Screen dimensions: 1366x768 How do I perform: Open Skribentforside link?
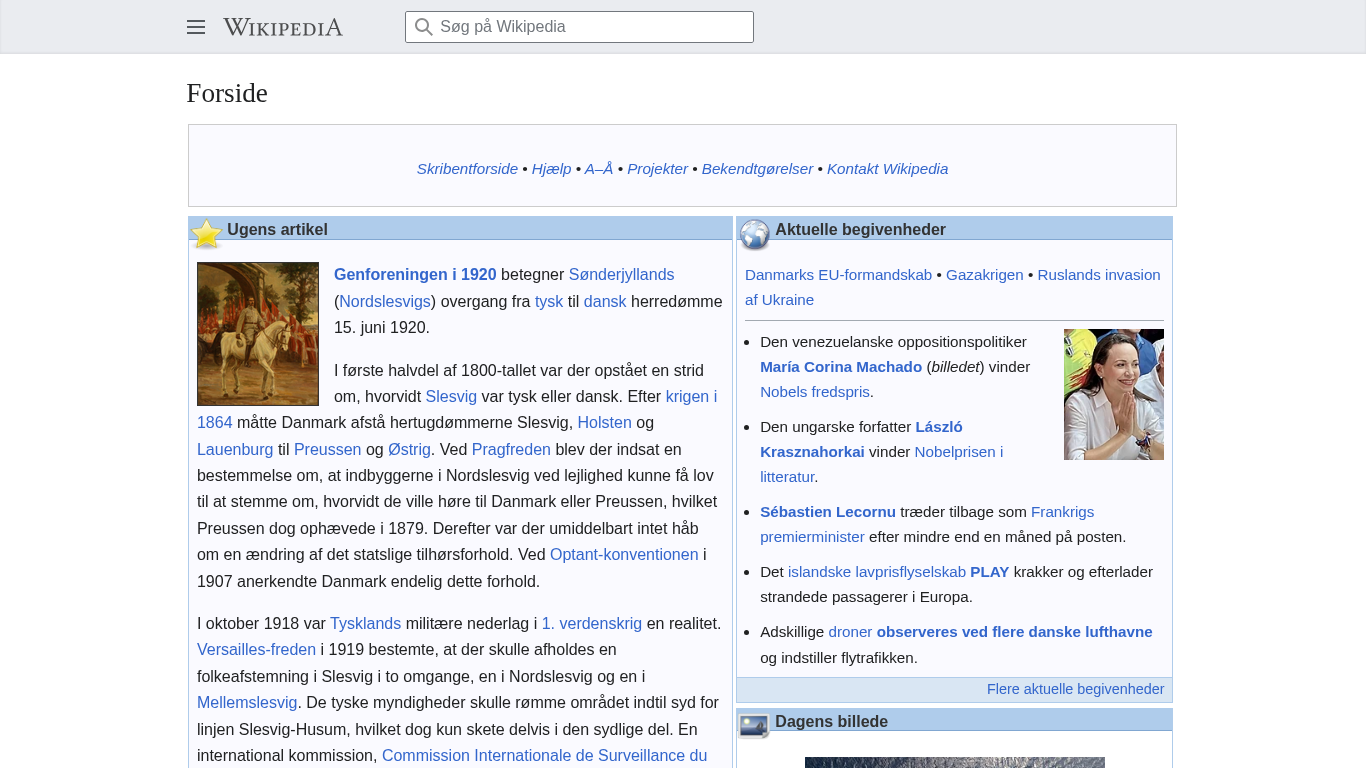467,169
